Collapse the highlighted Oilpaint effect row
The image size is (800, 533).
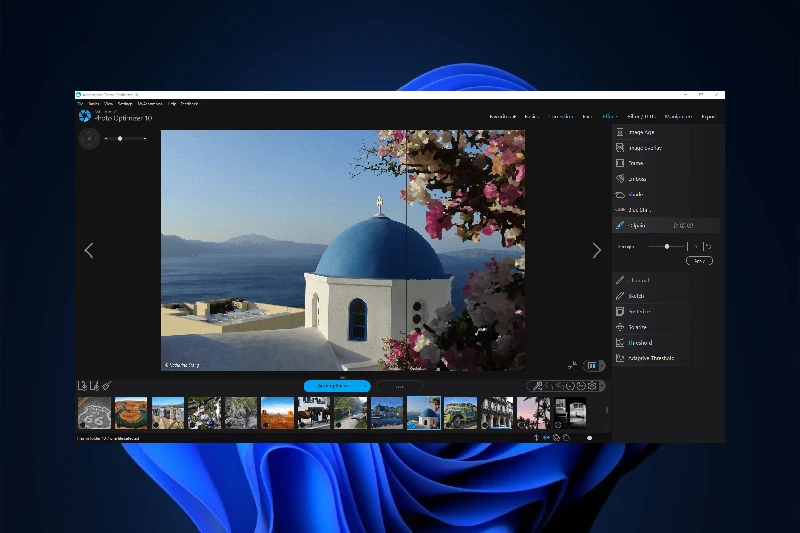[665, 225]
